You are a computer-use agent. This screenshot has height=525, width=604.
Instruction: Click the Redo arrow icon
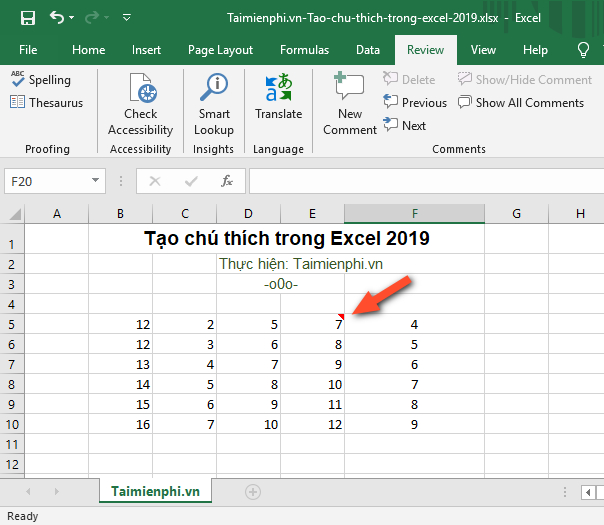92,18
